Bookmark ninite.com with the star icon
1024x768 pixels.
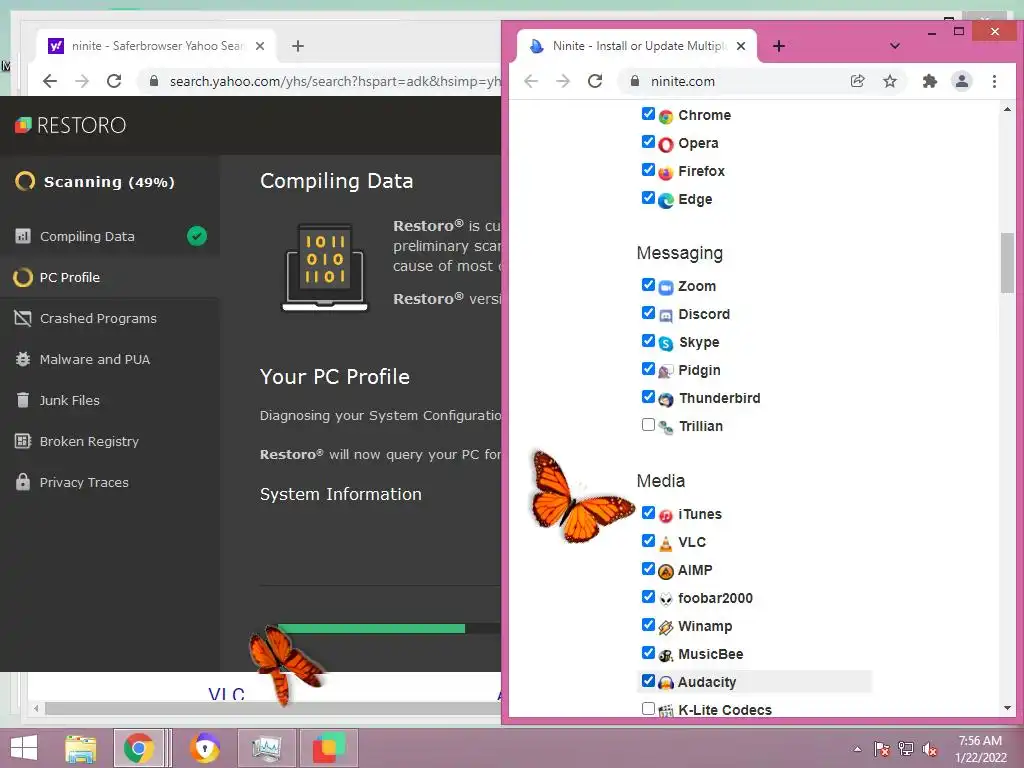click(889, 81)
